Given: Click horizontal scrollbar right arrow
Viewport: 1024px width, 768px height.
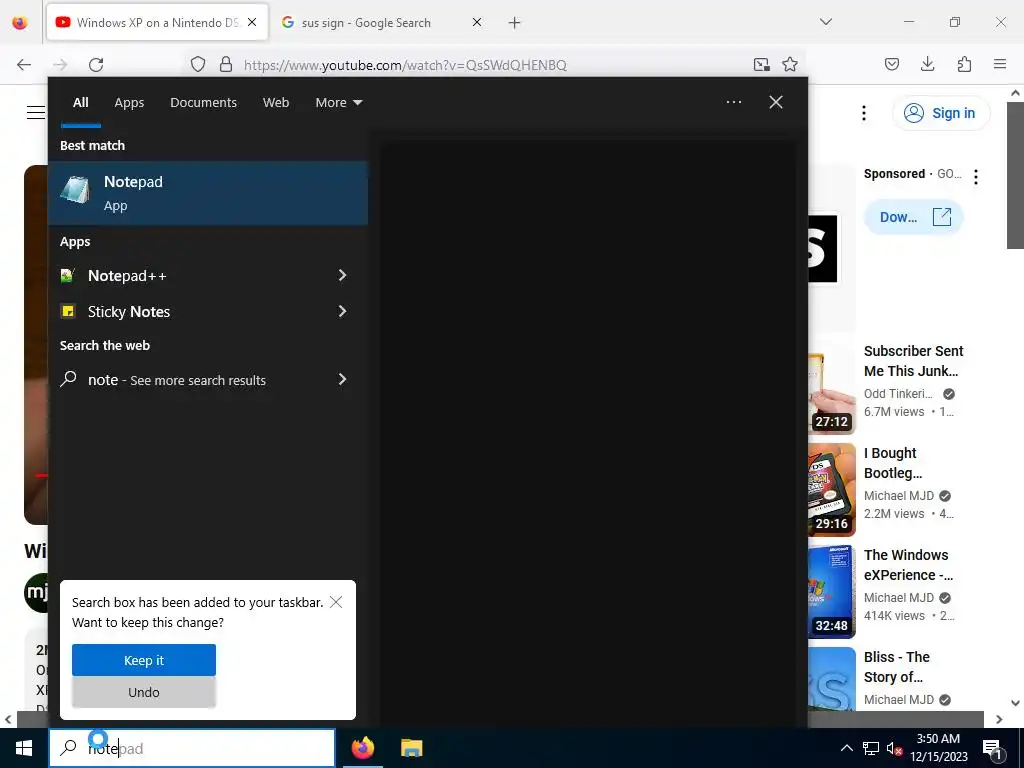Looking at the screenshot, I should 999,719.
